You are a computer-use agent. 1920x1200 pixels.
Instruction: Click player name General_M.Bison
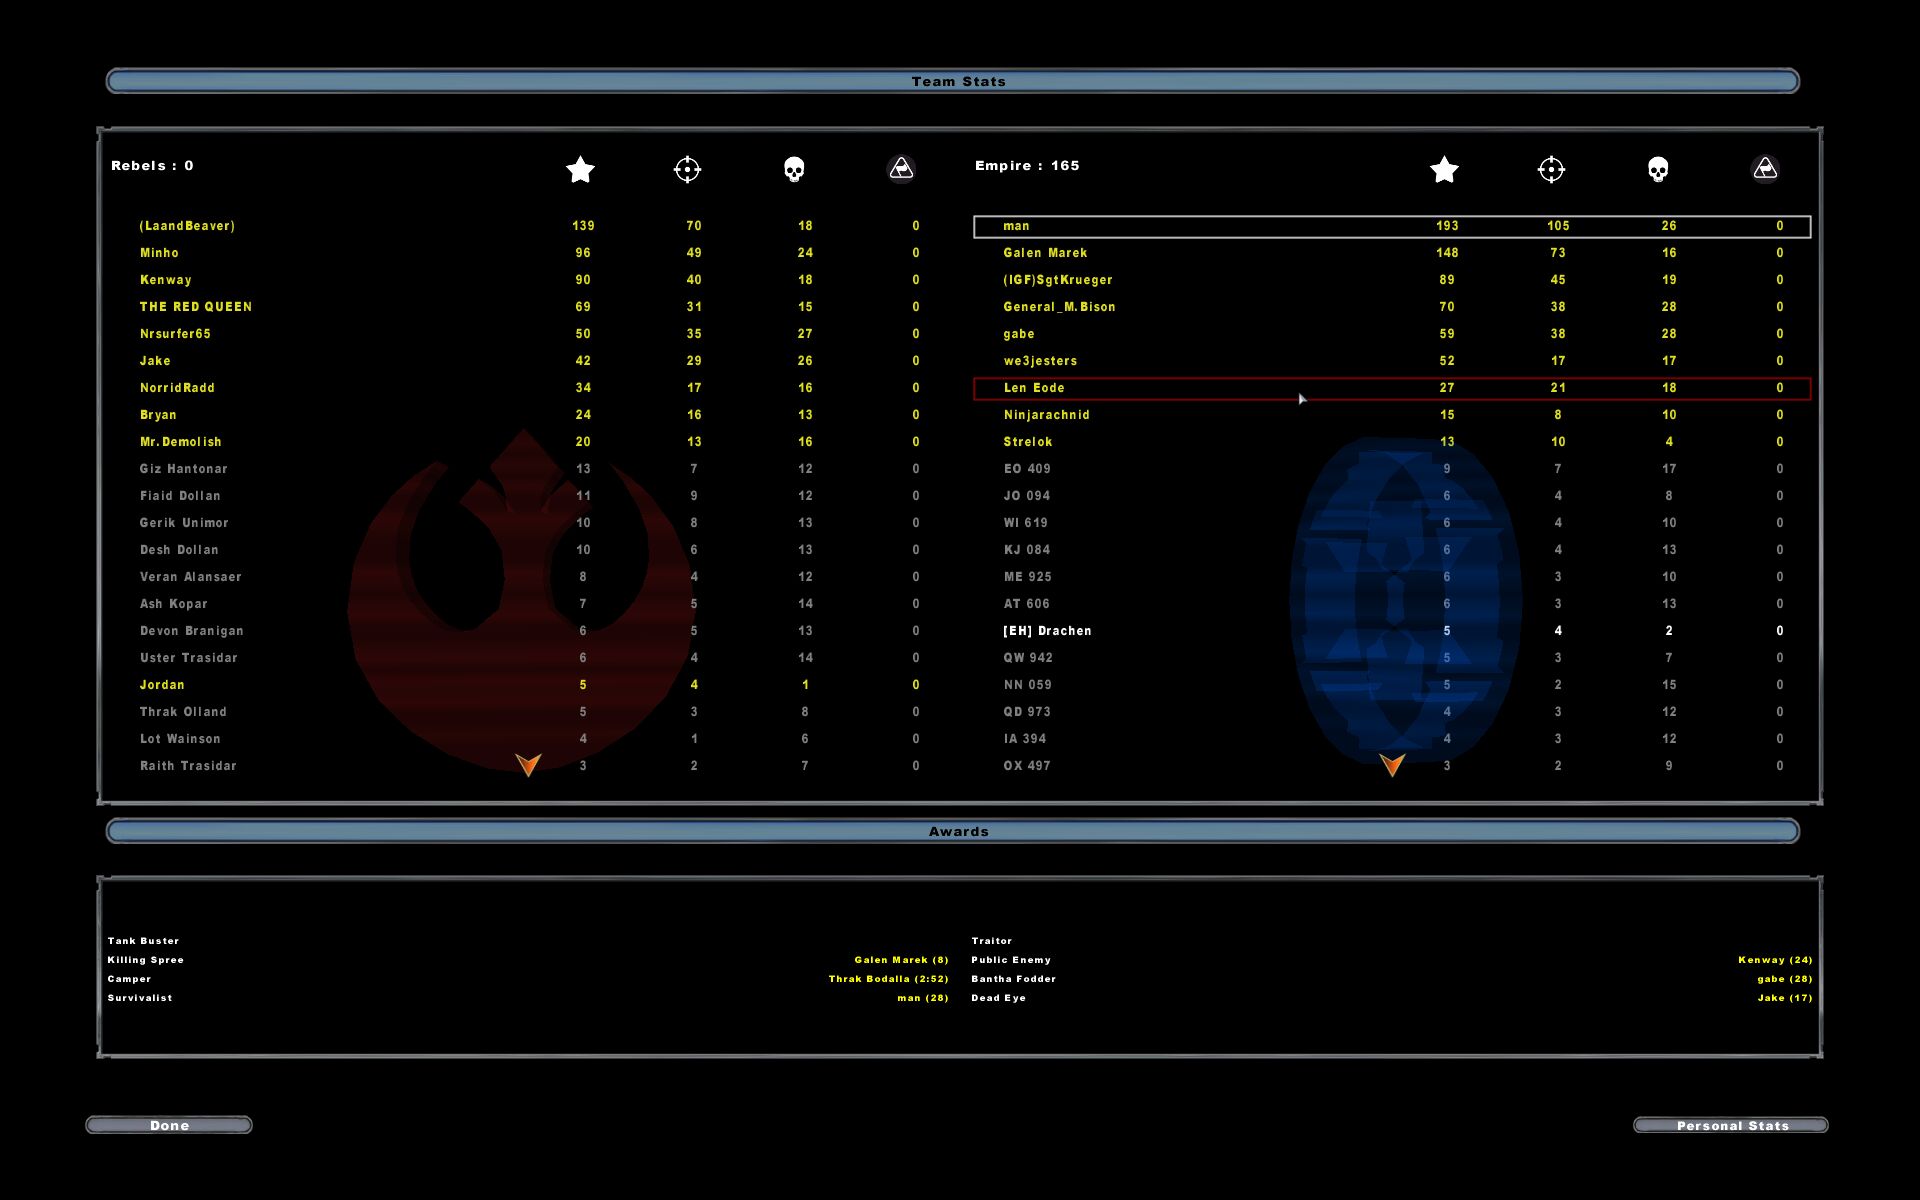click(1059, 307)
